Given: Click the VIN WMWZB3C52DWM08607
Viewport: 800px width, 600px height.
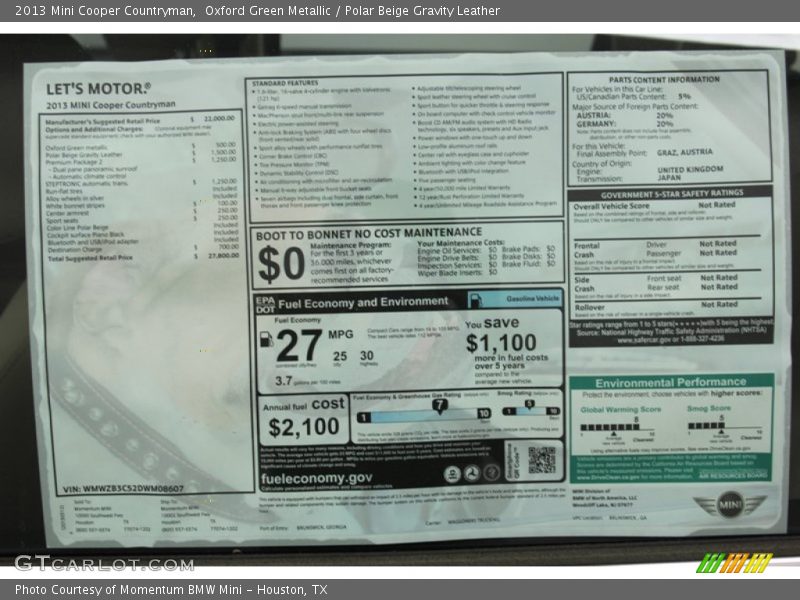Looking at the screenshot, I should click(x=123, y=489).
